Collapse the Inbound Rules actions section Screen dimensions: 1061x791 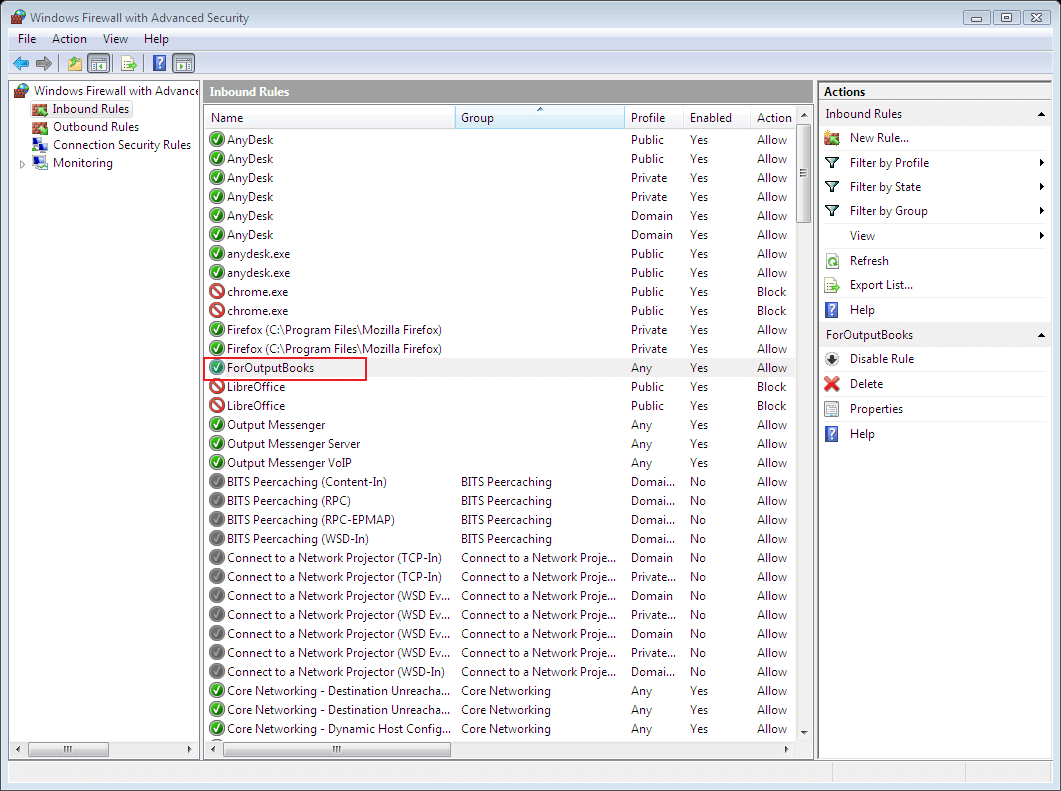click(1041, 114)
